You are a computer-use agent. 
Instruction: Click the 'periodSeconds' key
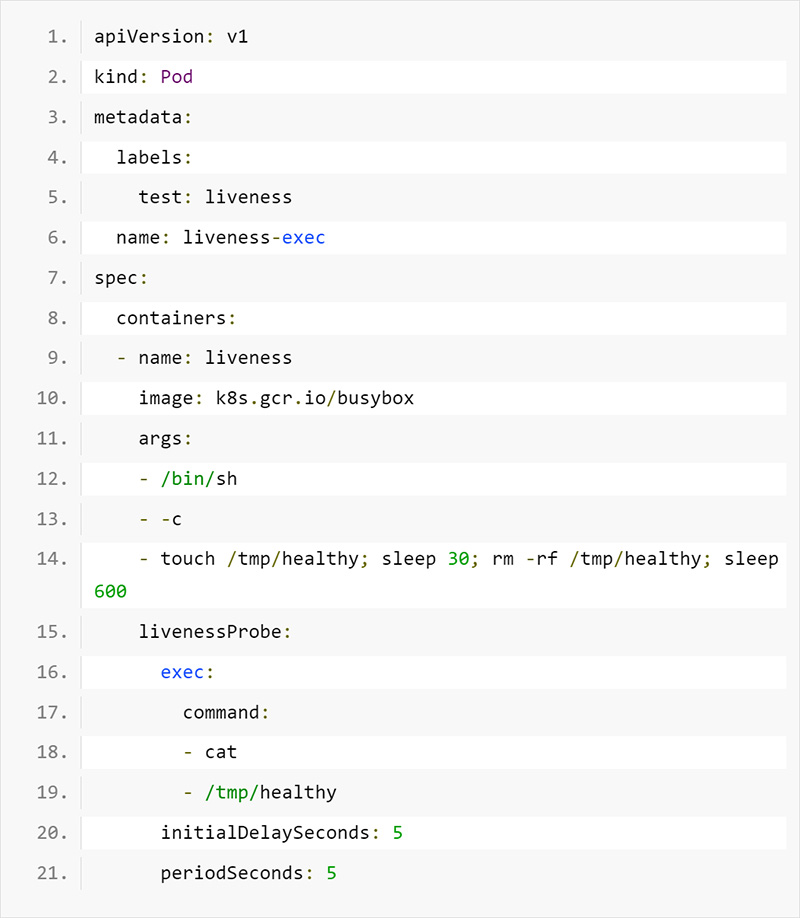(x=232, y=873)
